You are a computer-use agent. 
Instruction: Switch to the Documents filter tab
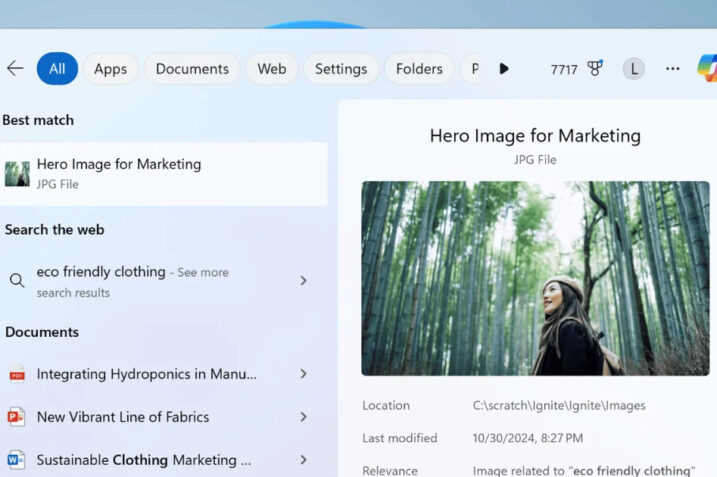click(192, 69)
